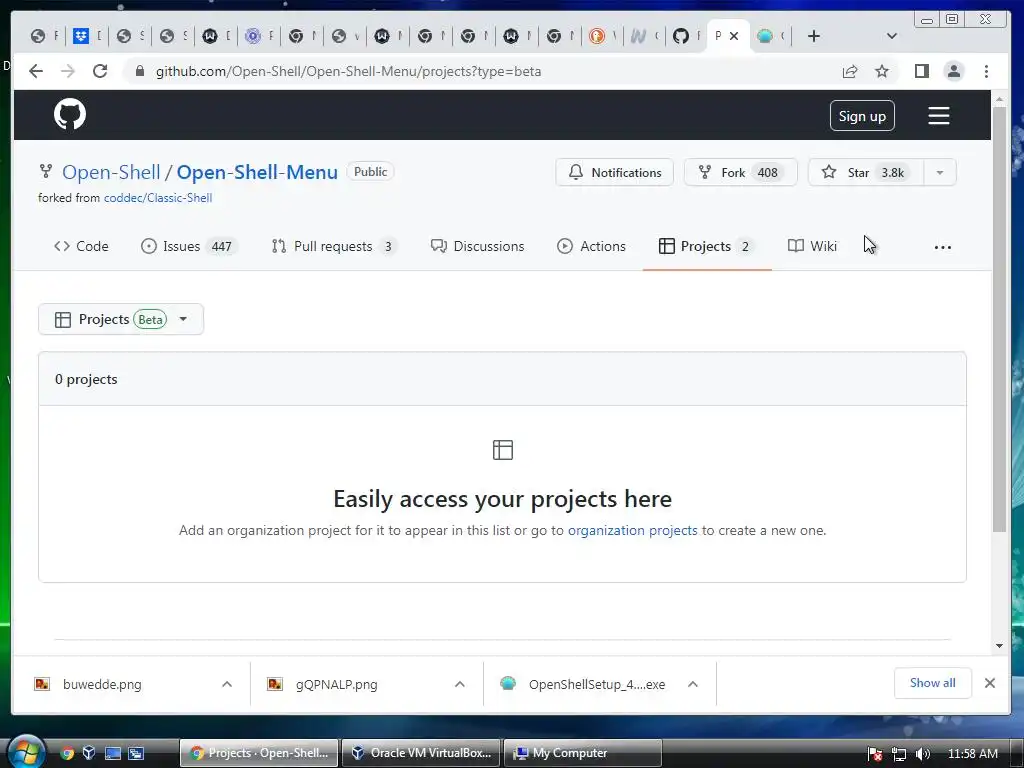Expand options for buwedde.png download
Image resolution: width=1024 pixels, height=768 pixels.
click(x=227, y=684)
